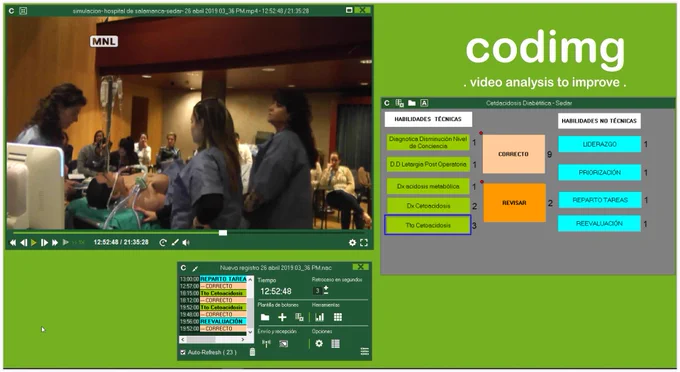Click screen-share icon under Envío y recepción
680x372 pixels.
click(x=284, y=344)
